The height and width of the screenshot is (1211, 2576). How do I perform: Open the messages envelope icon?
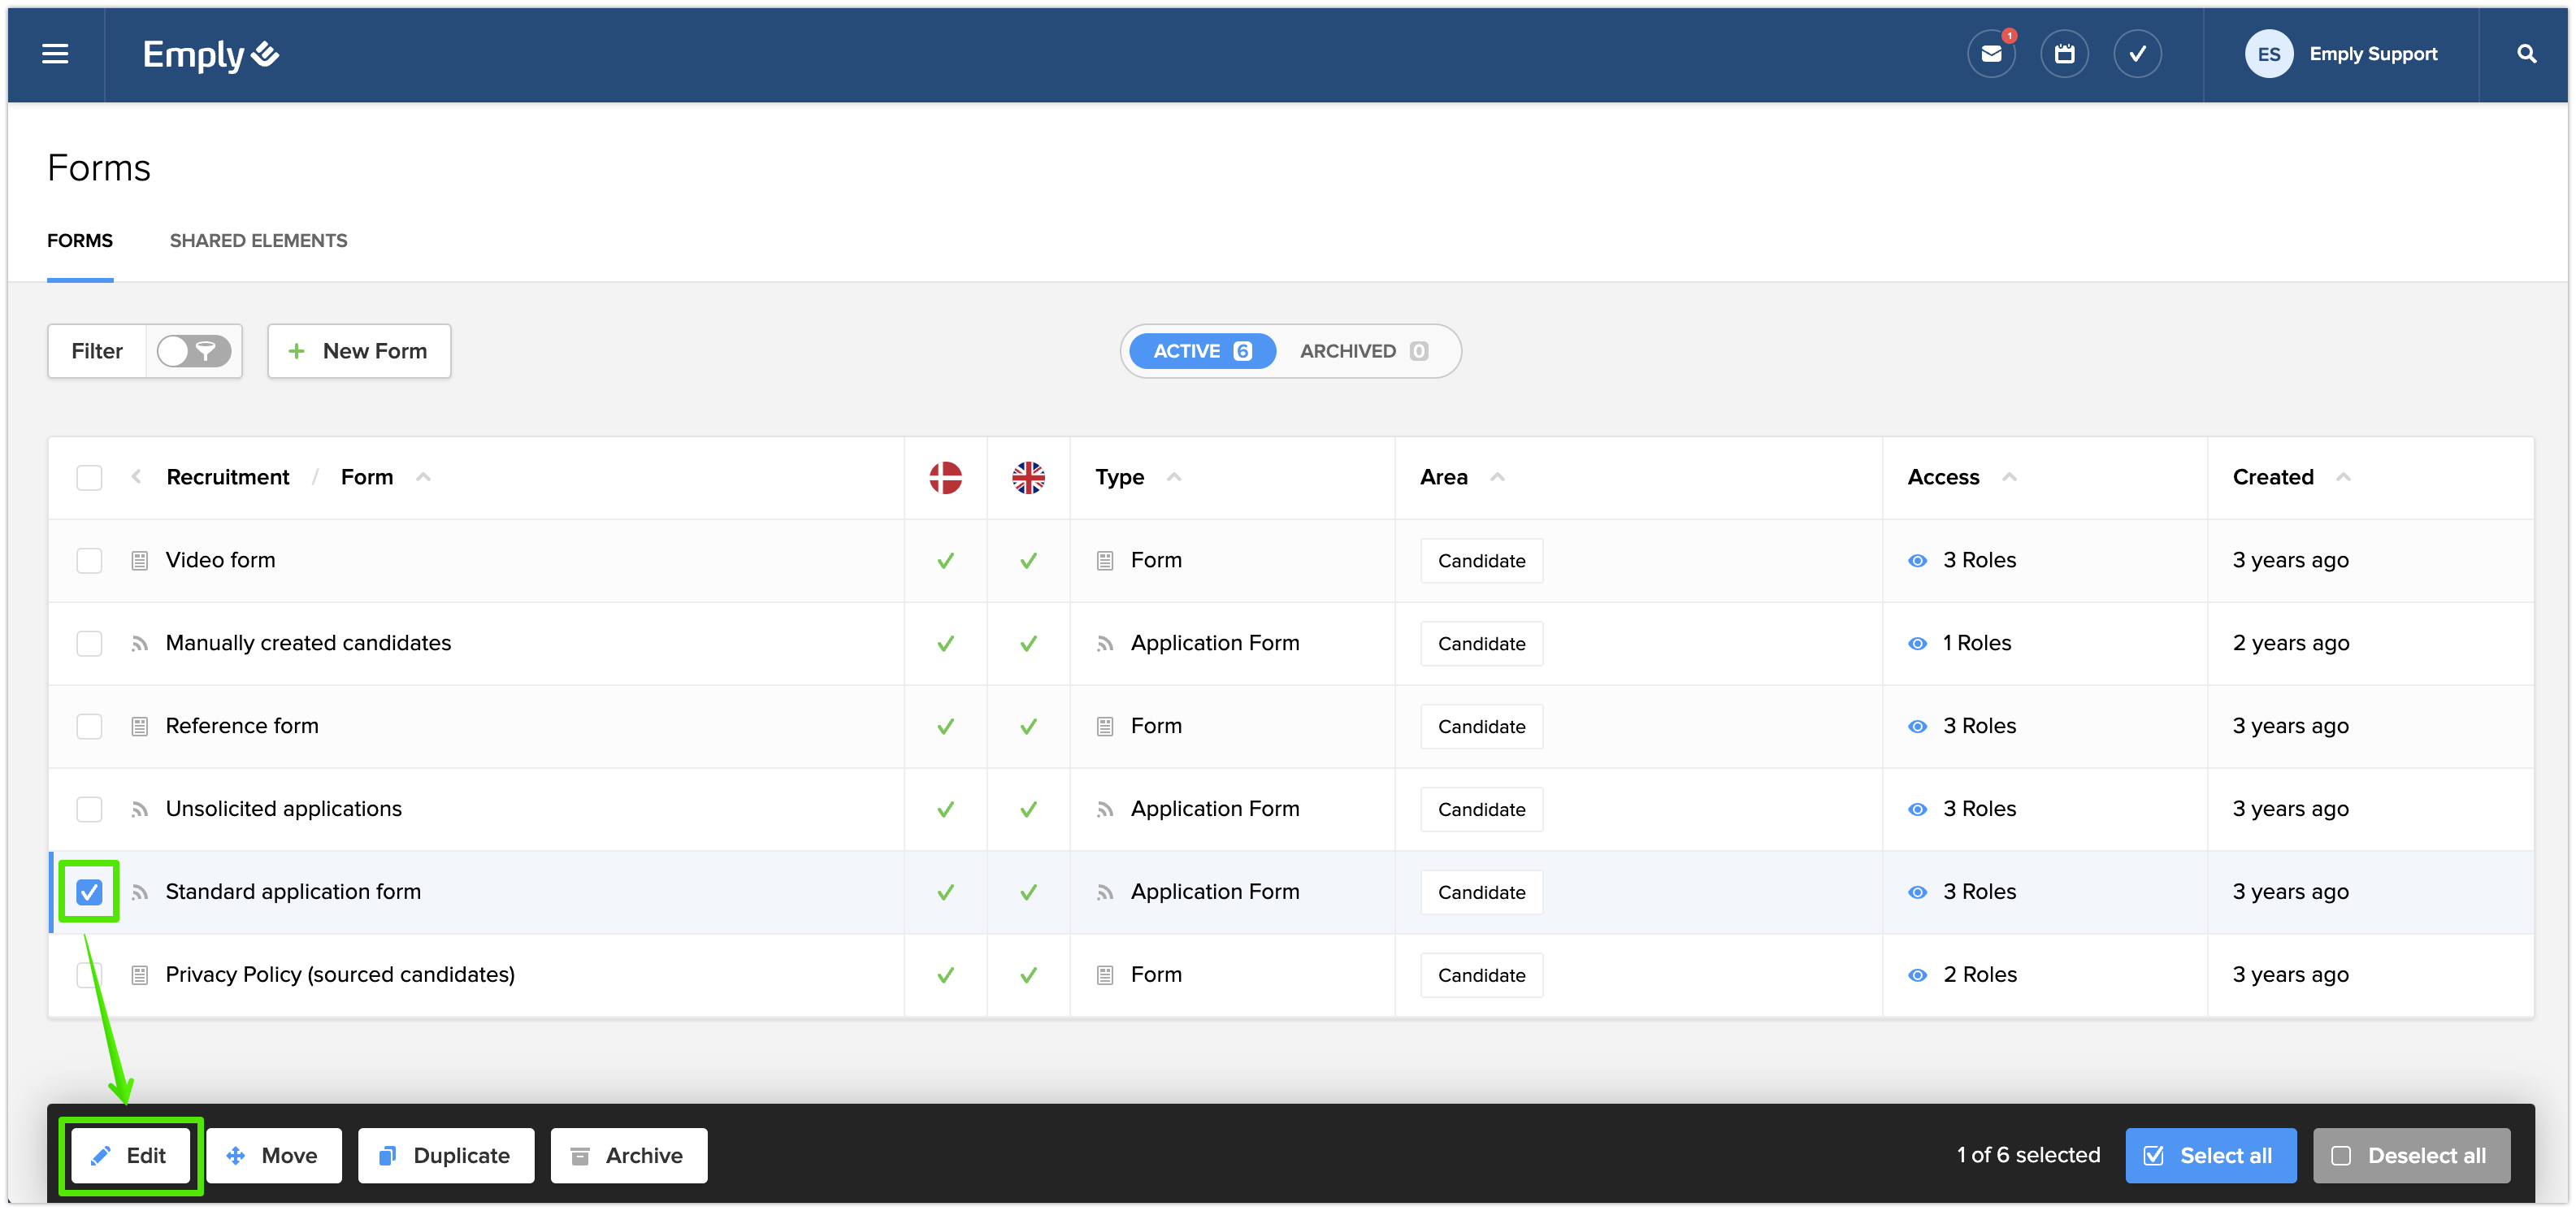(1991, 54)
